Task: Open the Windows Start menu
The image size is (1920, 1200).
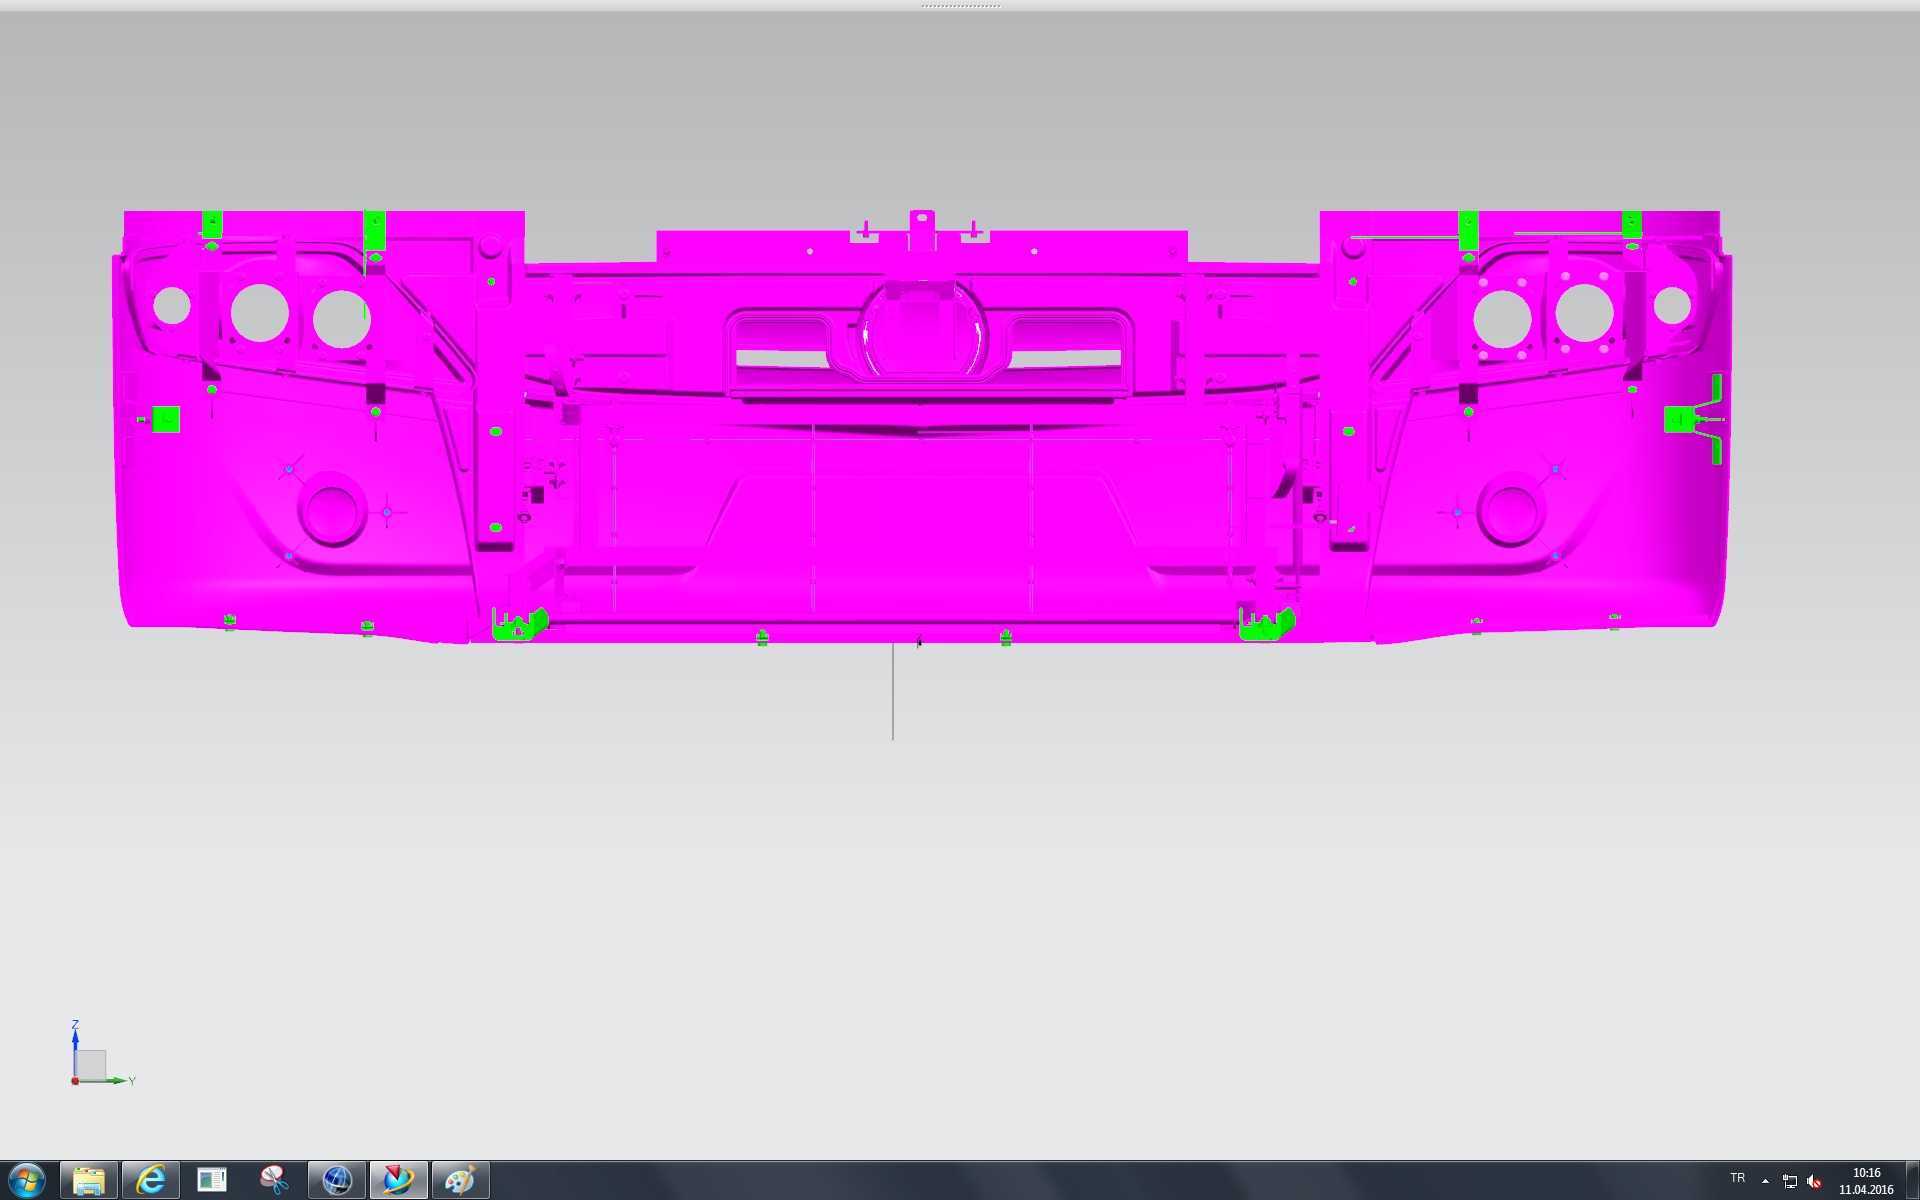Action: pyautogui.click(x=27, y=1180)
